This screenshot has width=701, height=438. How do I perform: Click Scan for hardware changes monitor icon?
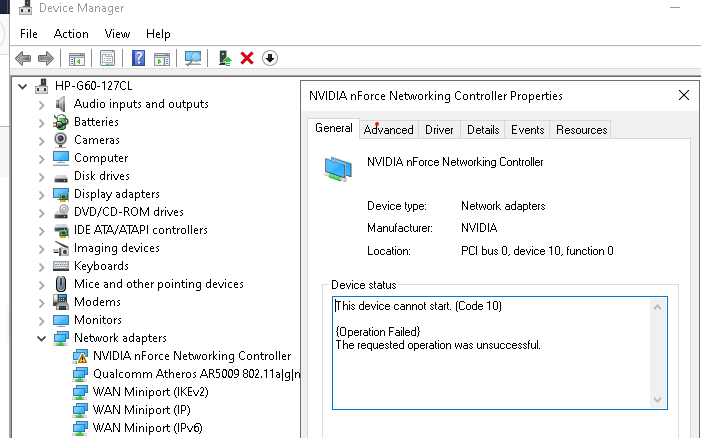193,58
